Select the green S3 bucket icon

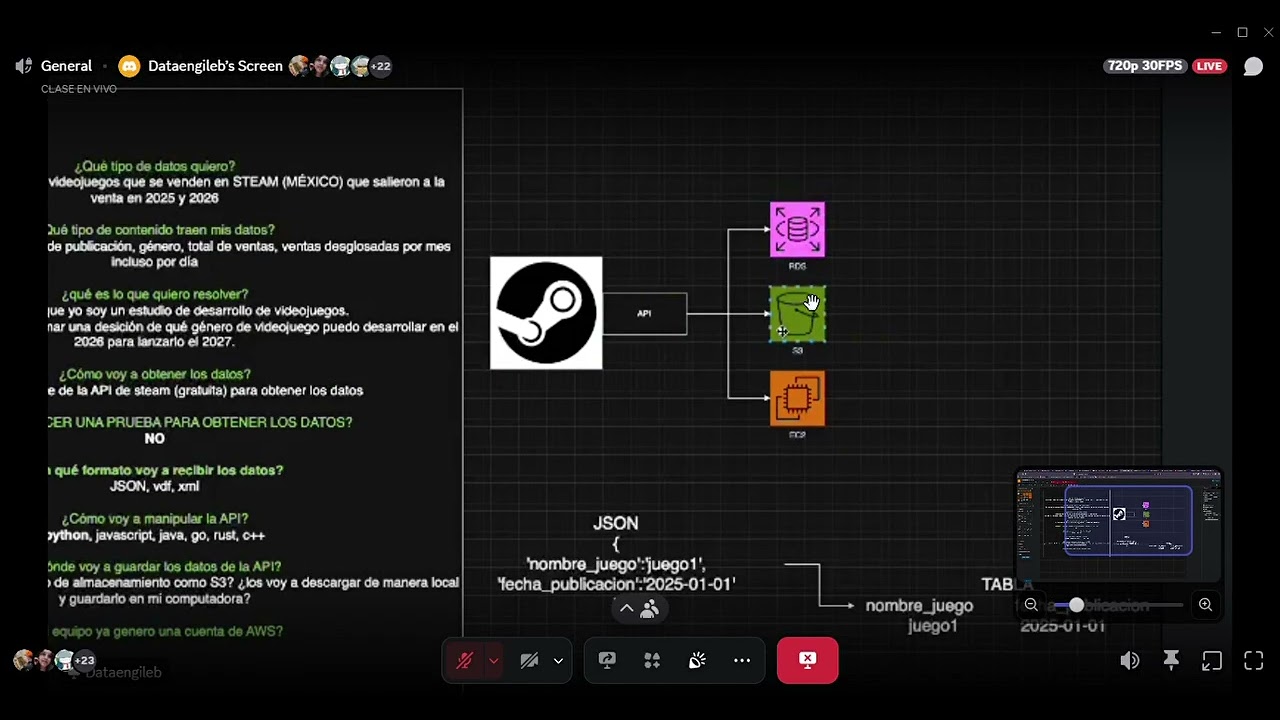797,314
